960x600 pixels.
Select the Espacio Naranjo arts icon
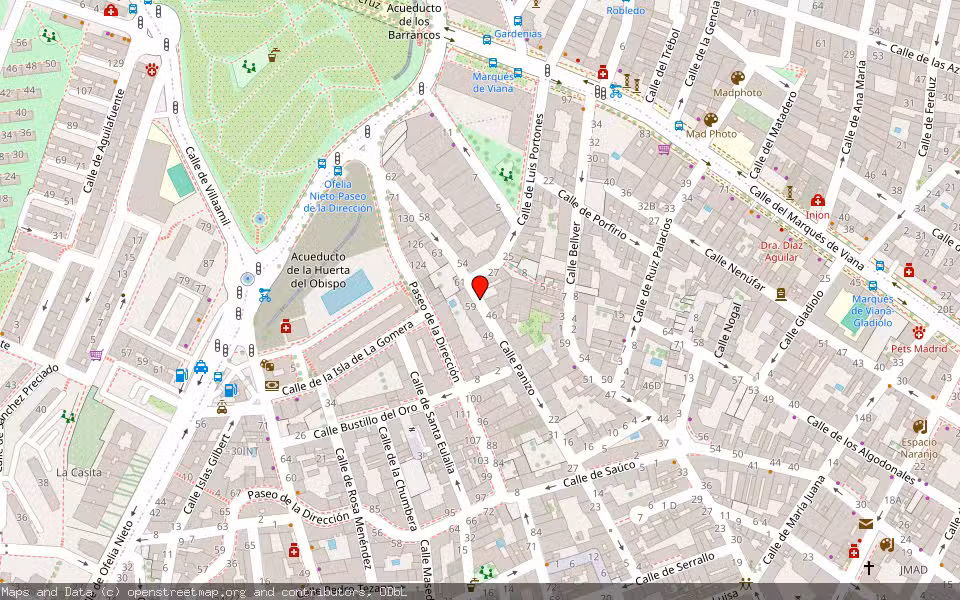pos(920,426)
